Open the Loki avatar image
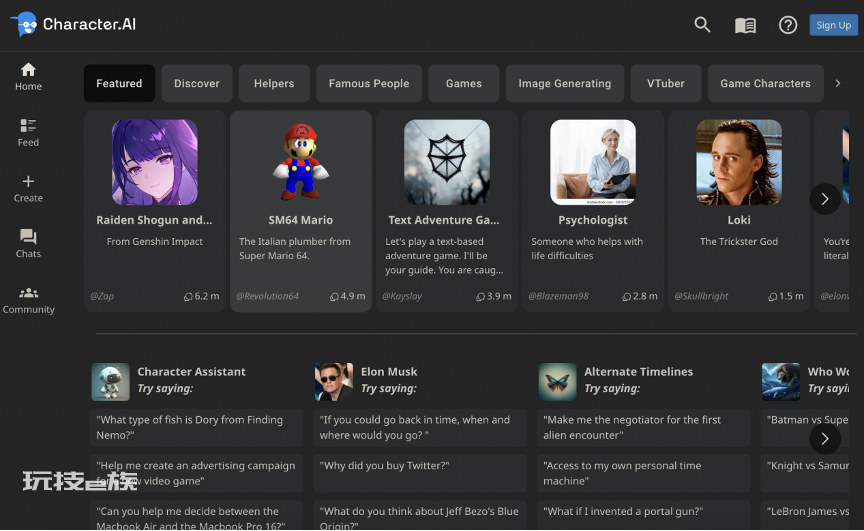The image size is (864, 531). pyautogui.click(x=739, y=162)
